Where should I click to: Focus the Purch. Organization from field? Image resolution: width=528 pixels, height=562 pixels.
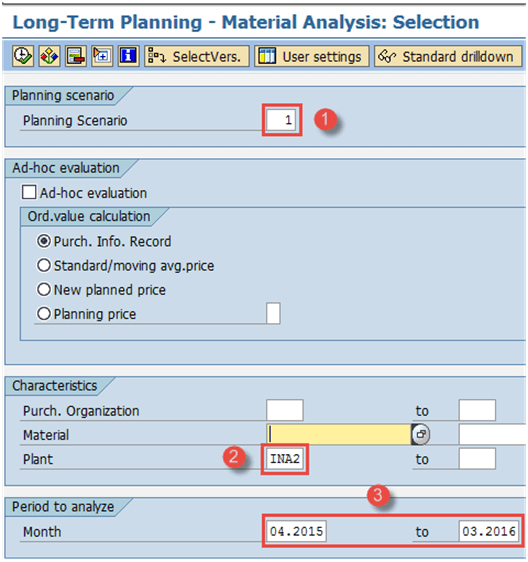point(285,410)
